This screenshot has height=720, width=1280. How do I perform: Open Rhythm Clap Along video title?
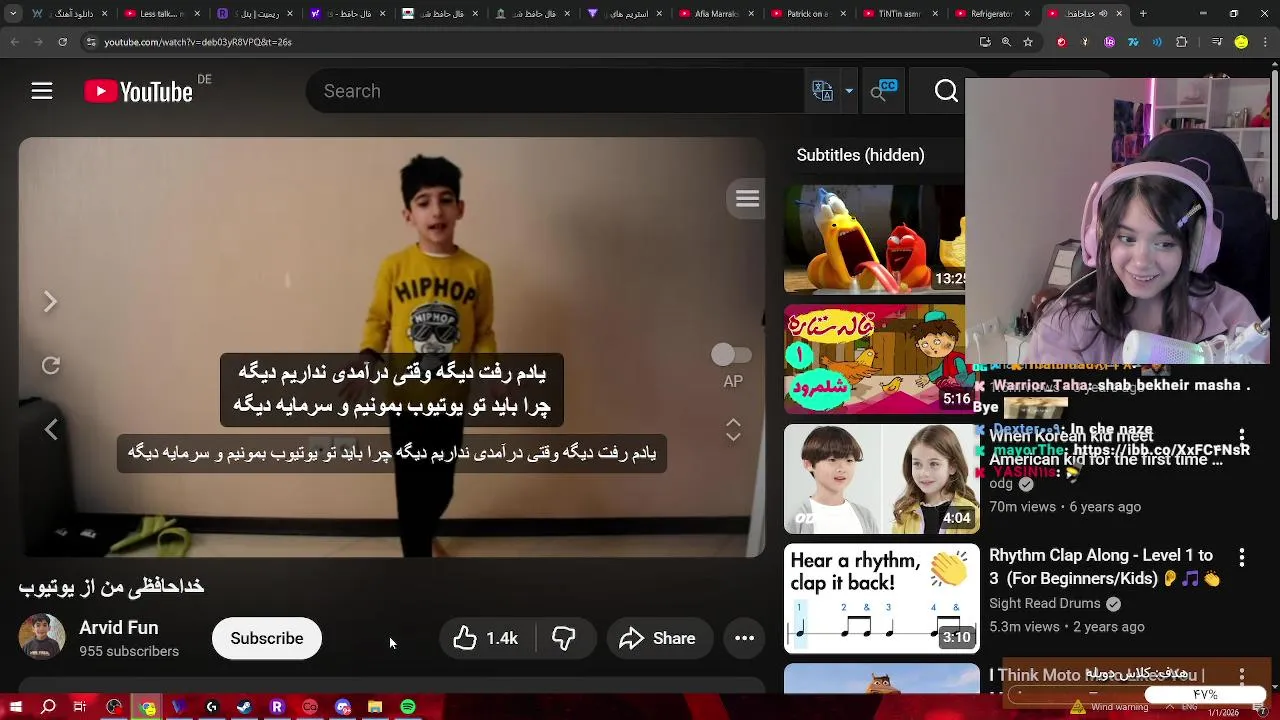tap(1104, 567)
